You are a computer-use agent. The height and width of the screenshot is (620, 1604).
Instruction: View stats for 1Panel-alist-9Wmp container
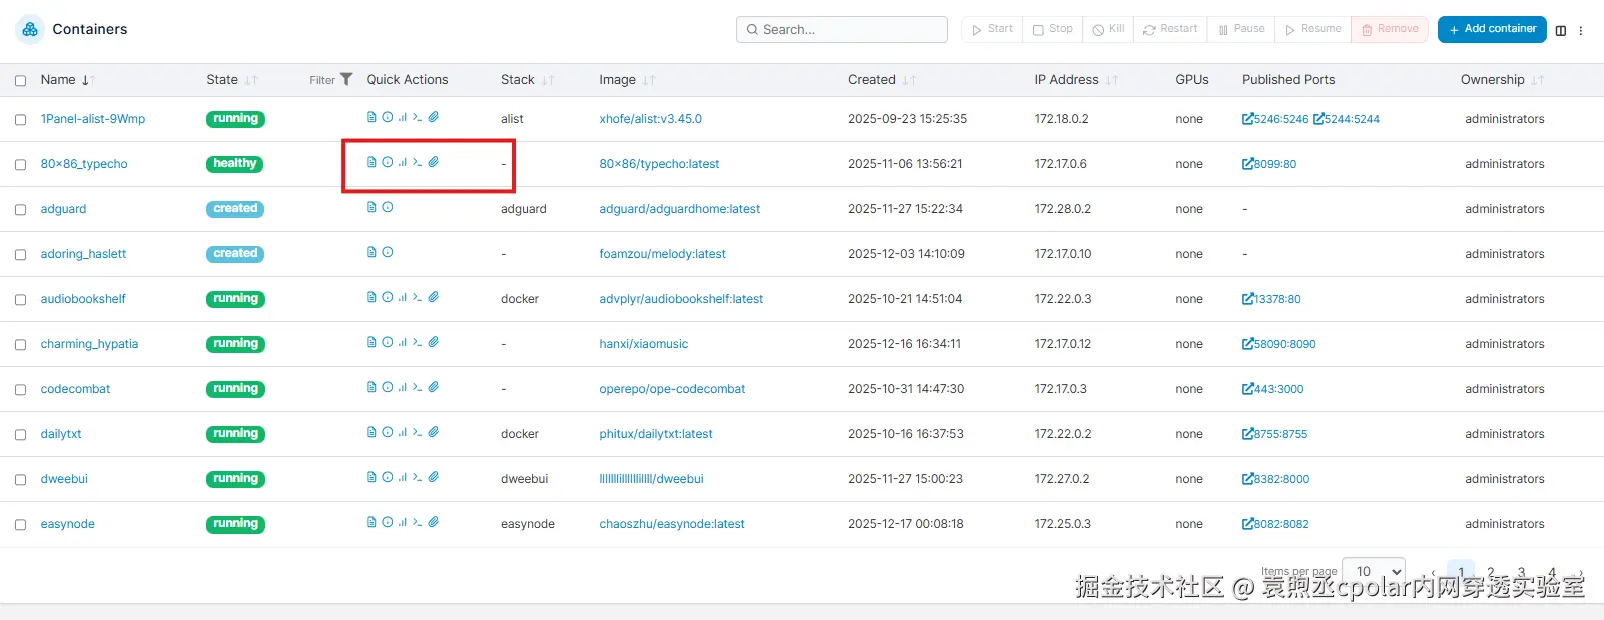point(403,117)
